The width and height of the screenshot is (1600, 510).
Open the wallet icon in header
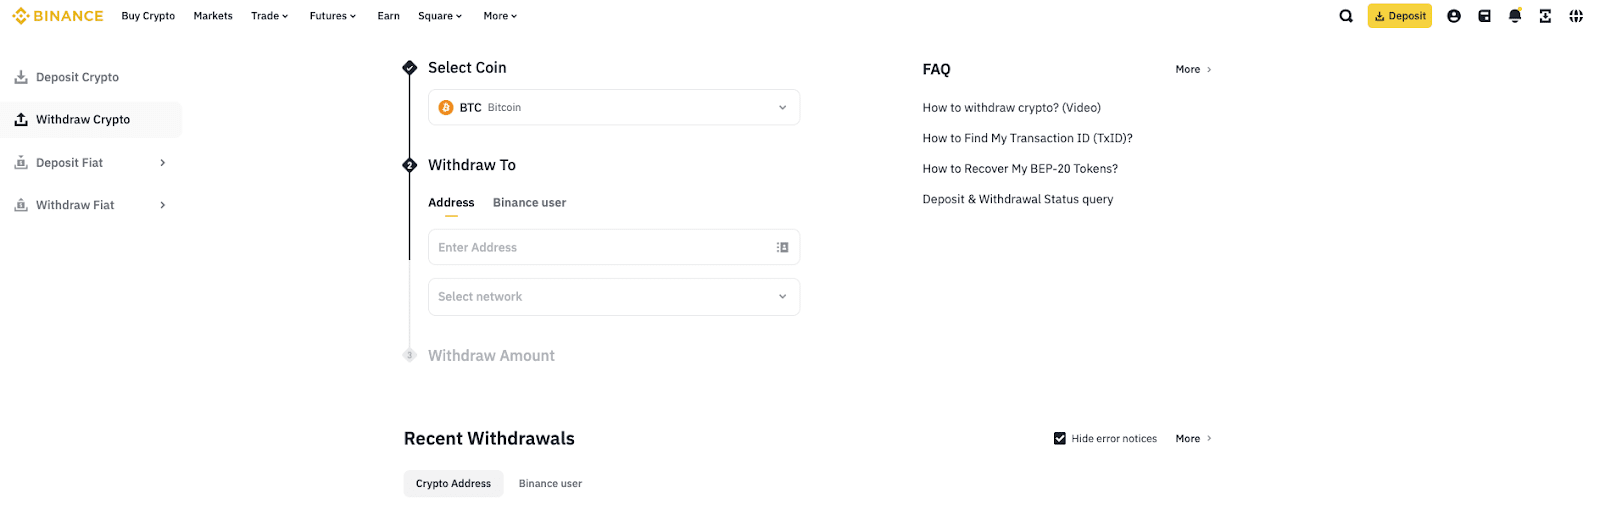coord(1484,16)
